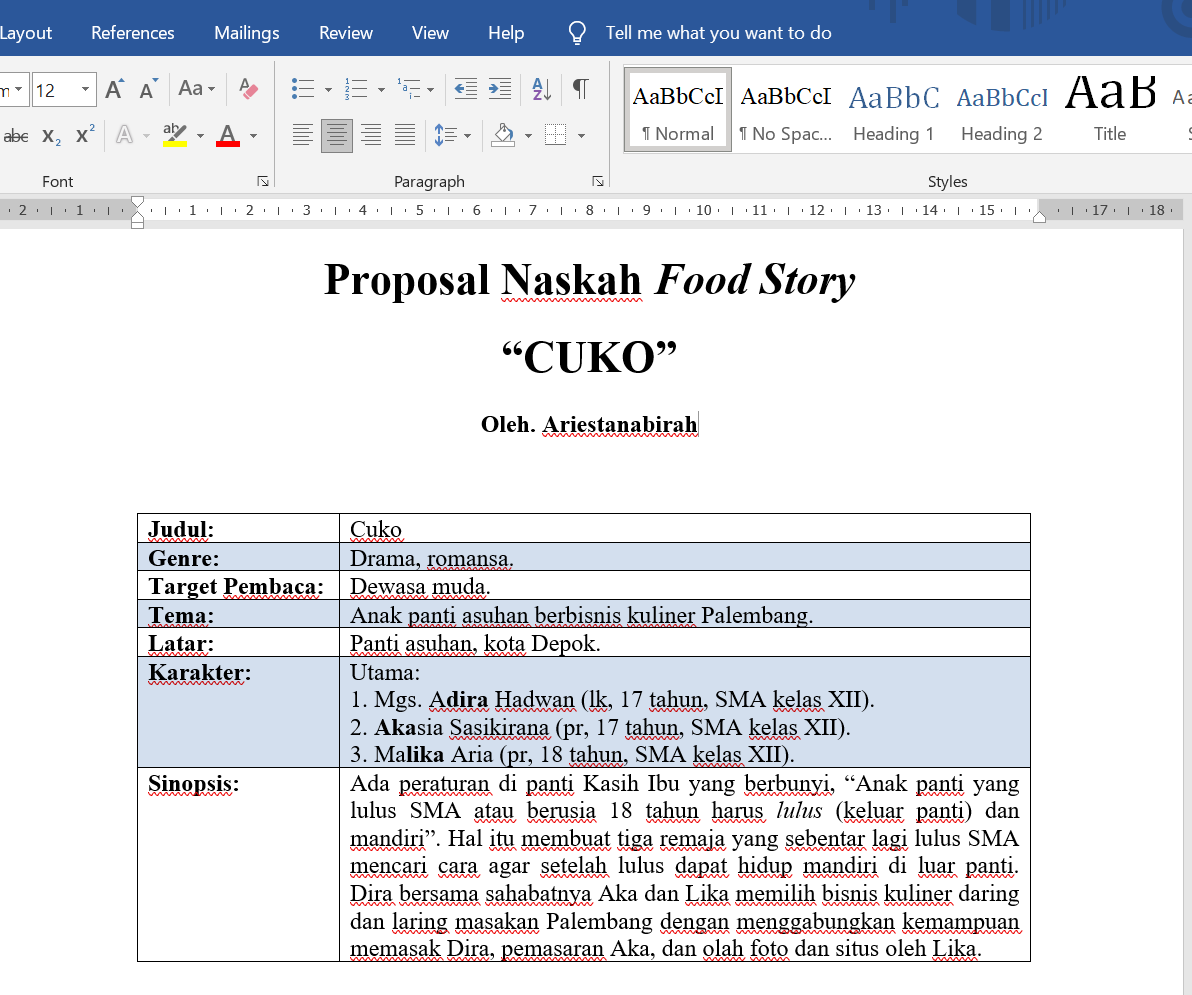Image resolution: width=1192 pixels, height=995 pixels.
Task: Click 'Oleh. Ariestanabirah' author line
Action: click(x=589, y=424)
